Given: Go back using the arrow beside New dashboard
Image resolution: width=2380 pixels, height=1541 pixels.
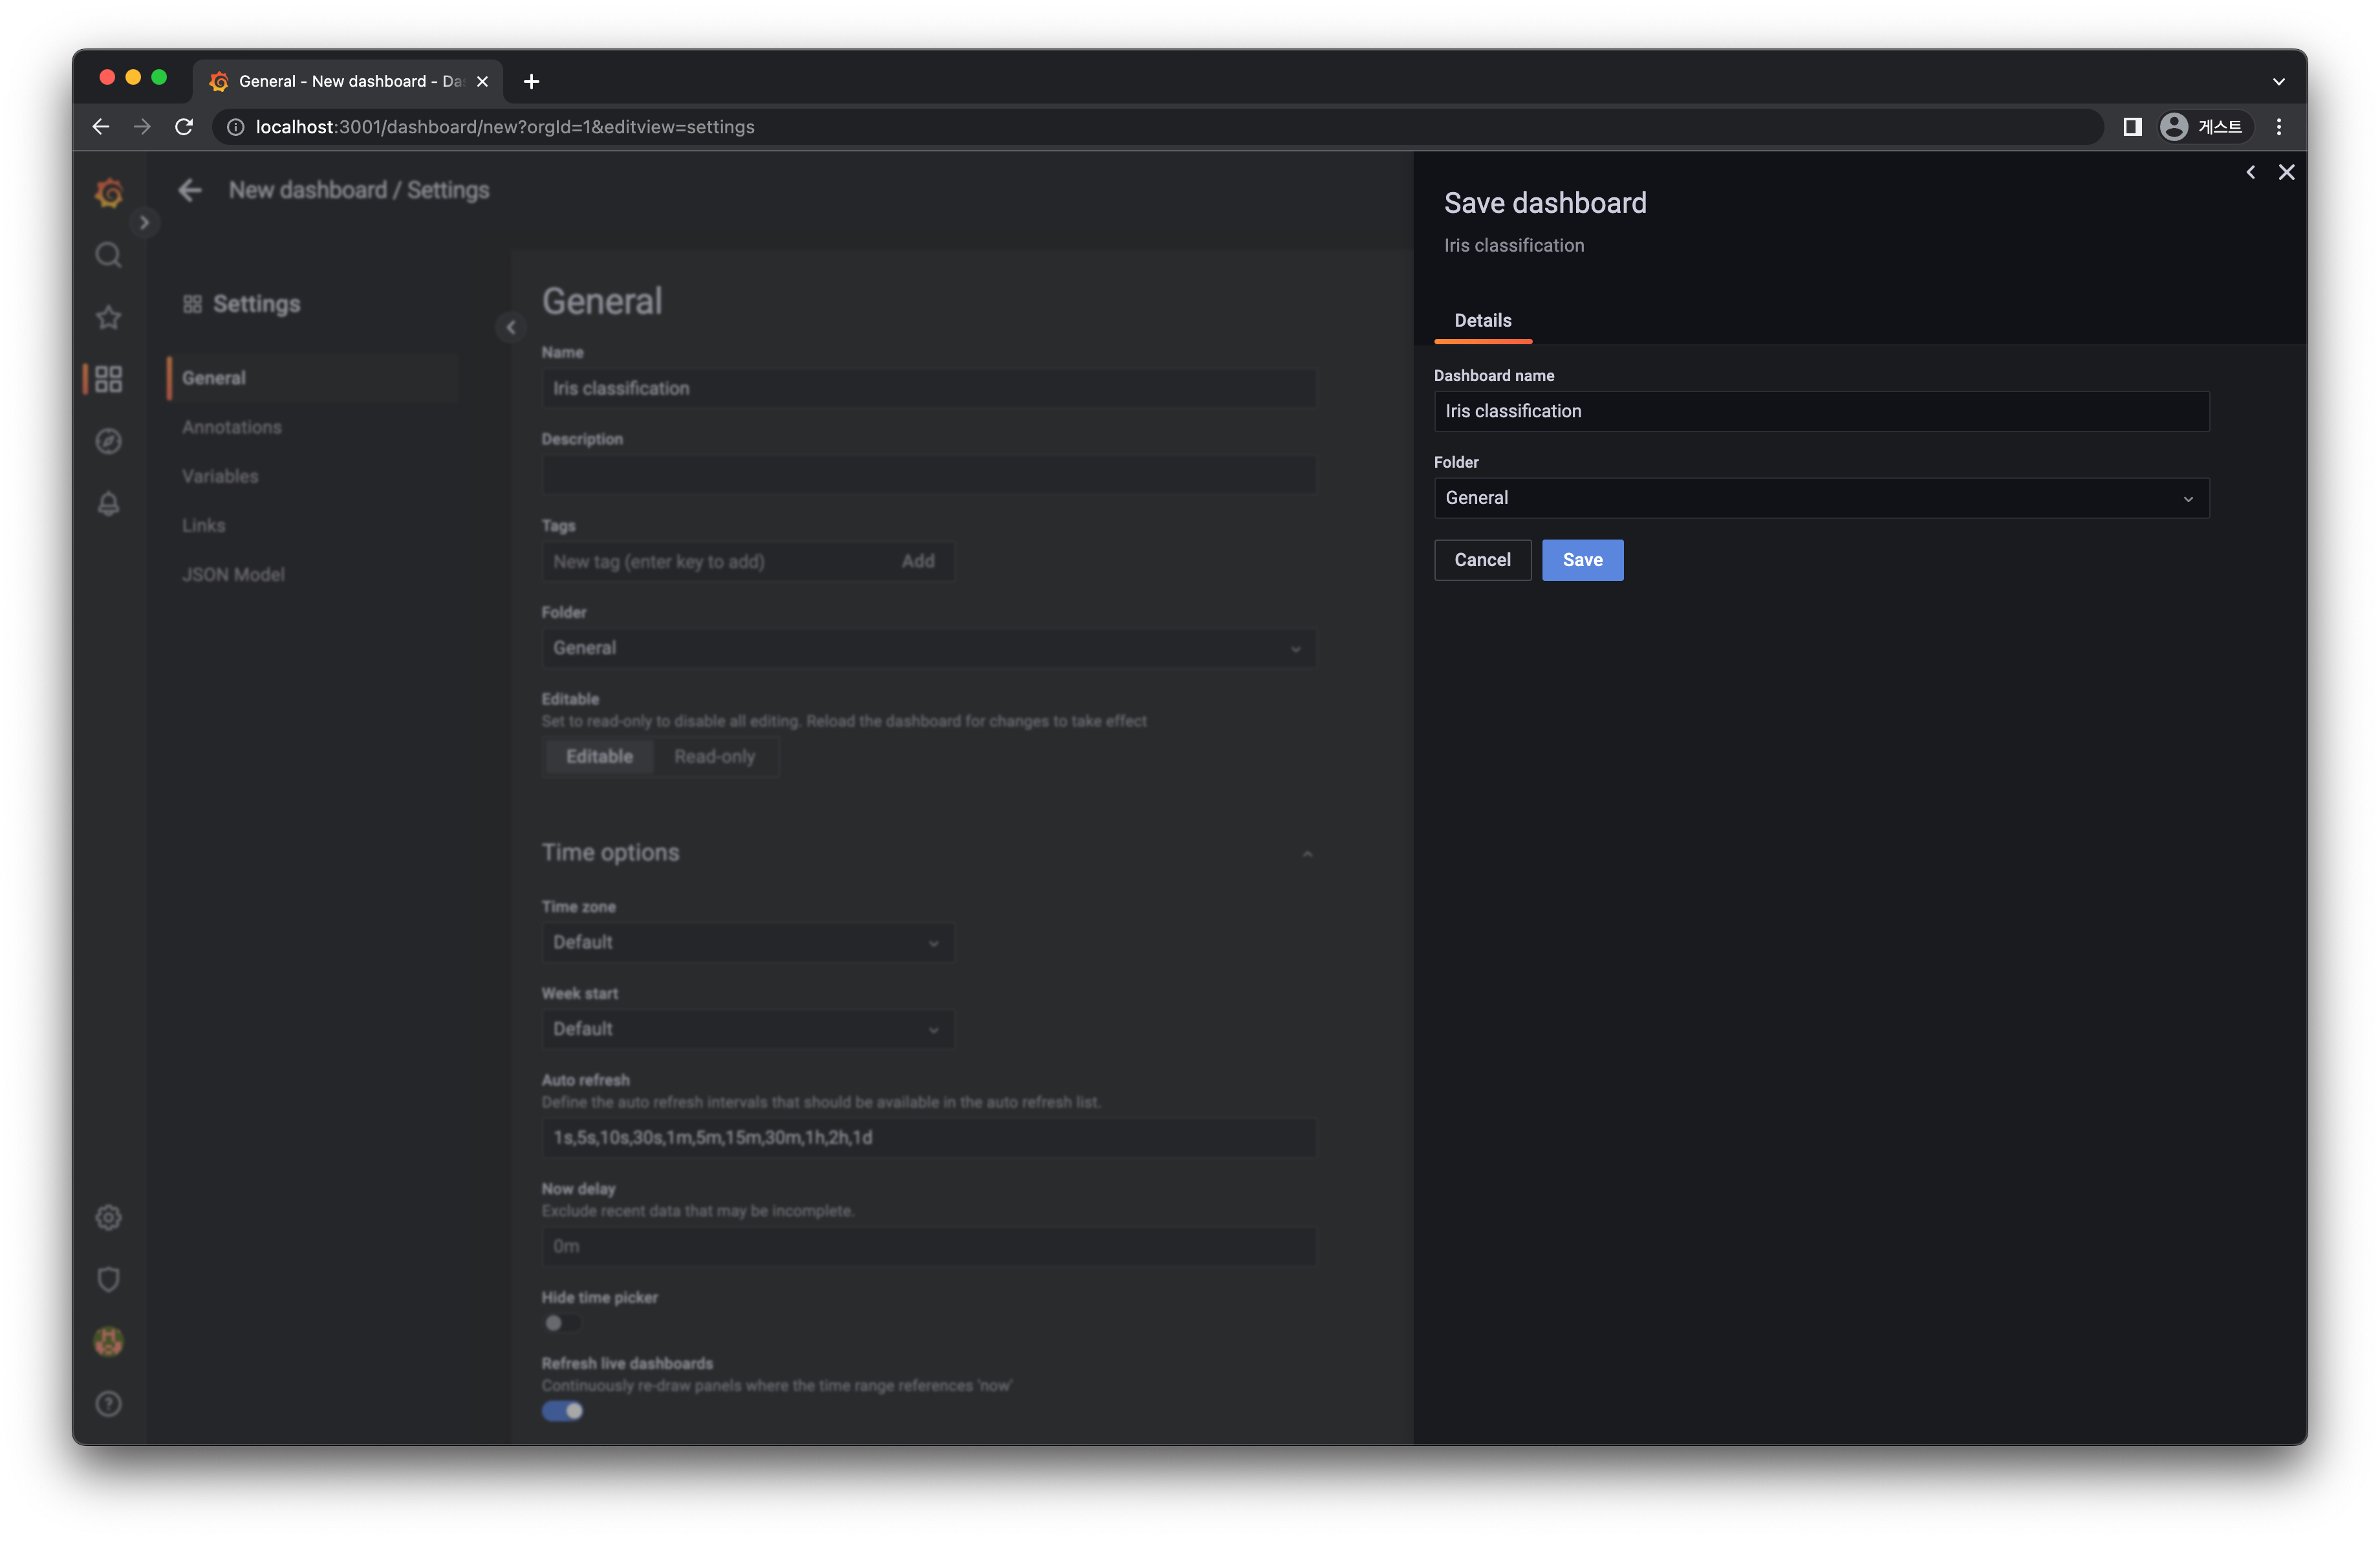Looking at the screenshot, I should 190,190.
